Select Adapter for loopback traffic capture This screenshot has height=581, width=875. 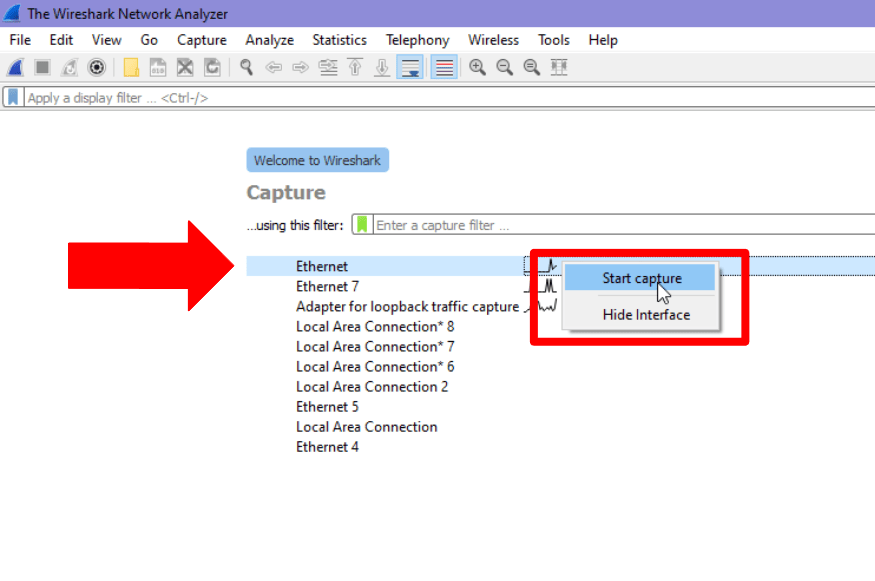[407, 306]
